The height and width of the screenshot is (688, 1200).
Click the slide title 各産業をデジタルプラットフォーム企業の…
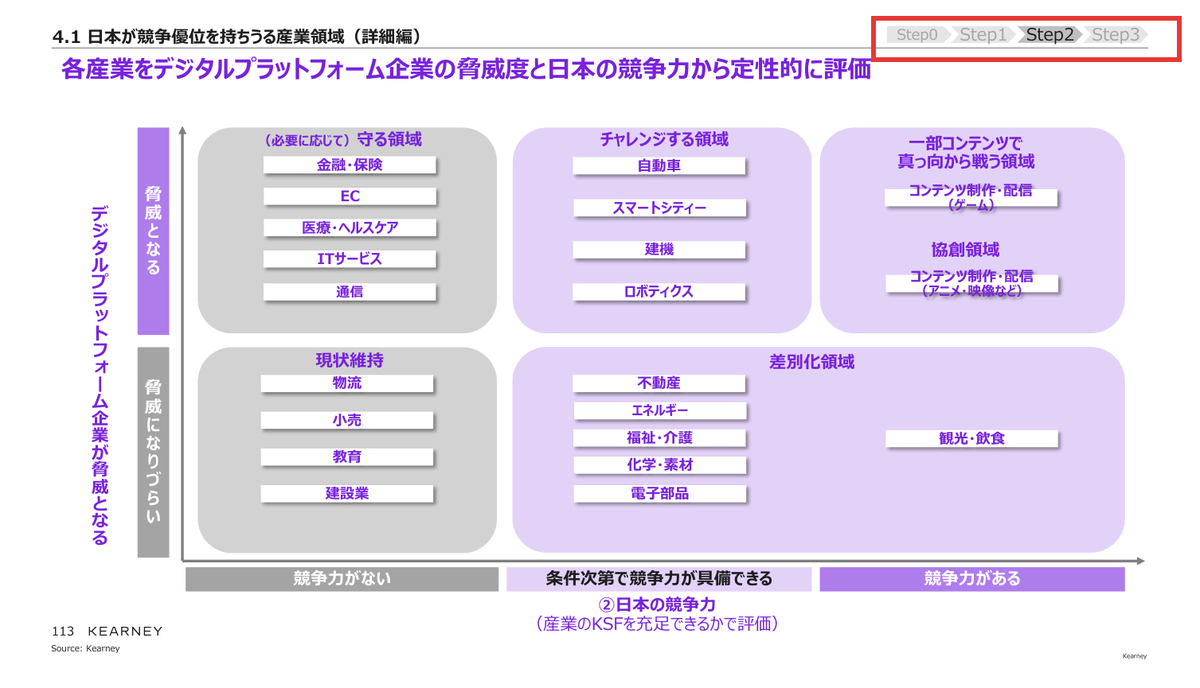point(465,70)
